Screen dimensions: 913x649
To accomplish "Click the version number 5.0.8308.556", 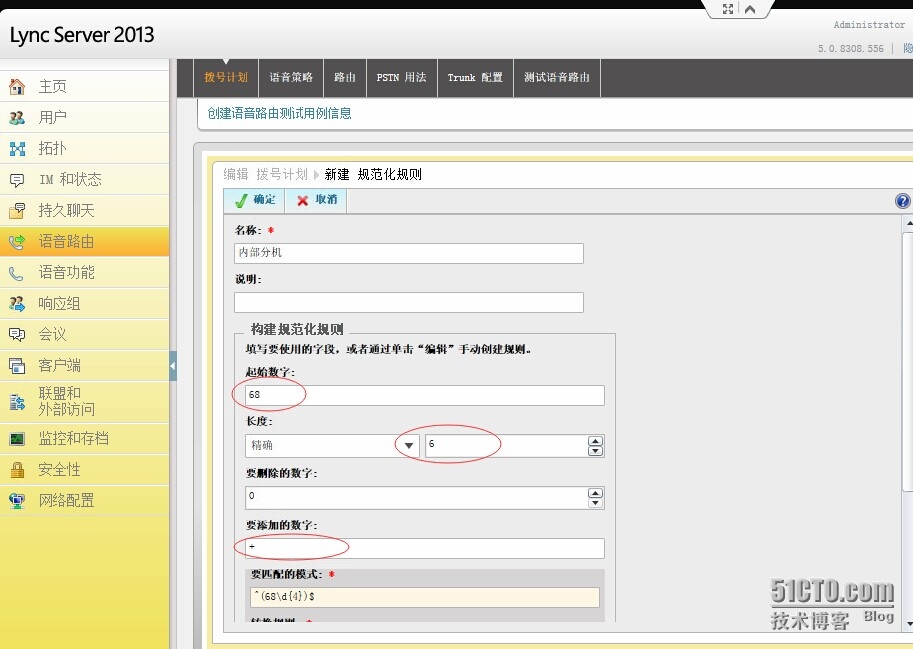I will pyautogui.click(x=851, y=49).
